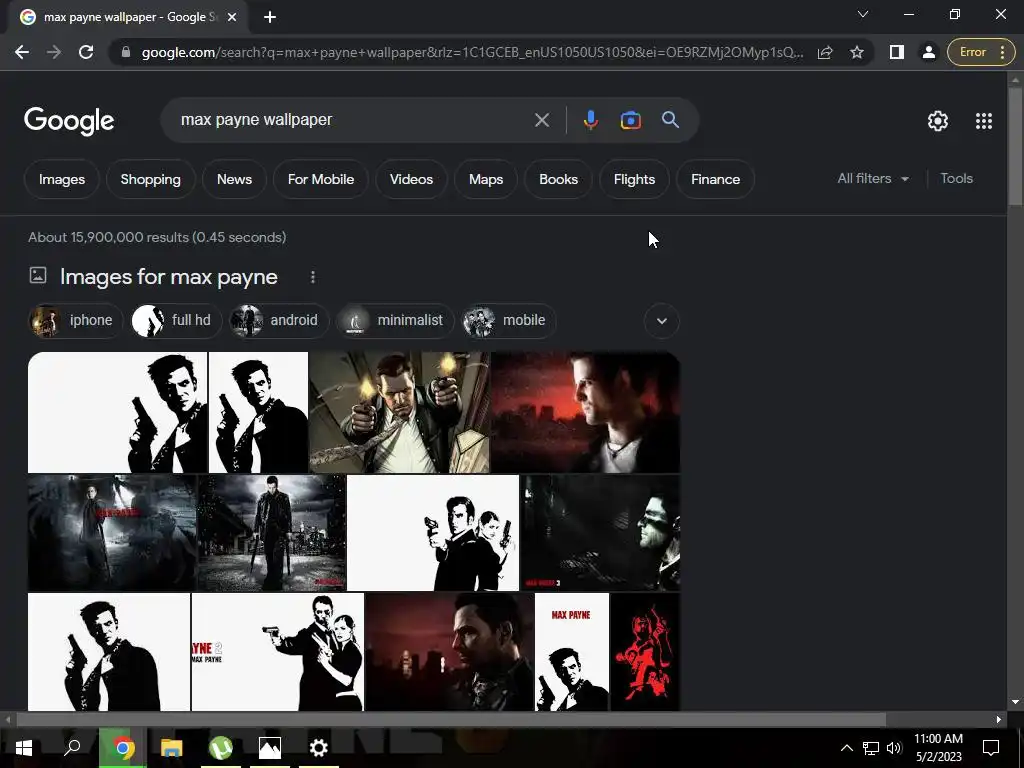Switch to the Finance filter
This screenshot has height=768, width=1024.
pos(715,179)
